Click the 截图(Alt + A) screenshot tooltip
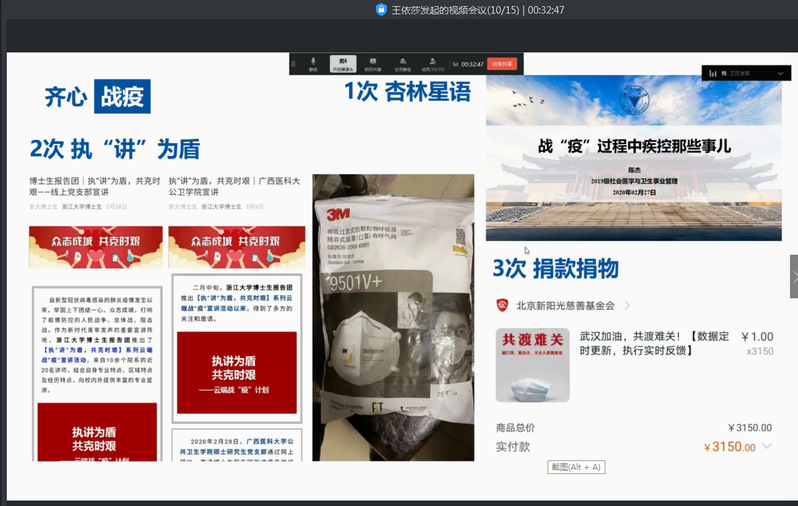Viewport: 798px width, 506px height. click(576, 467)
